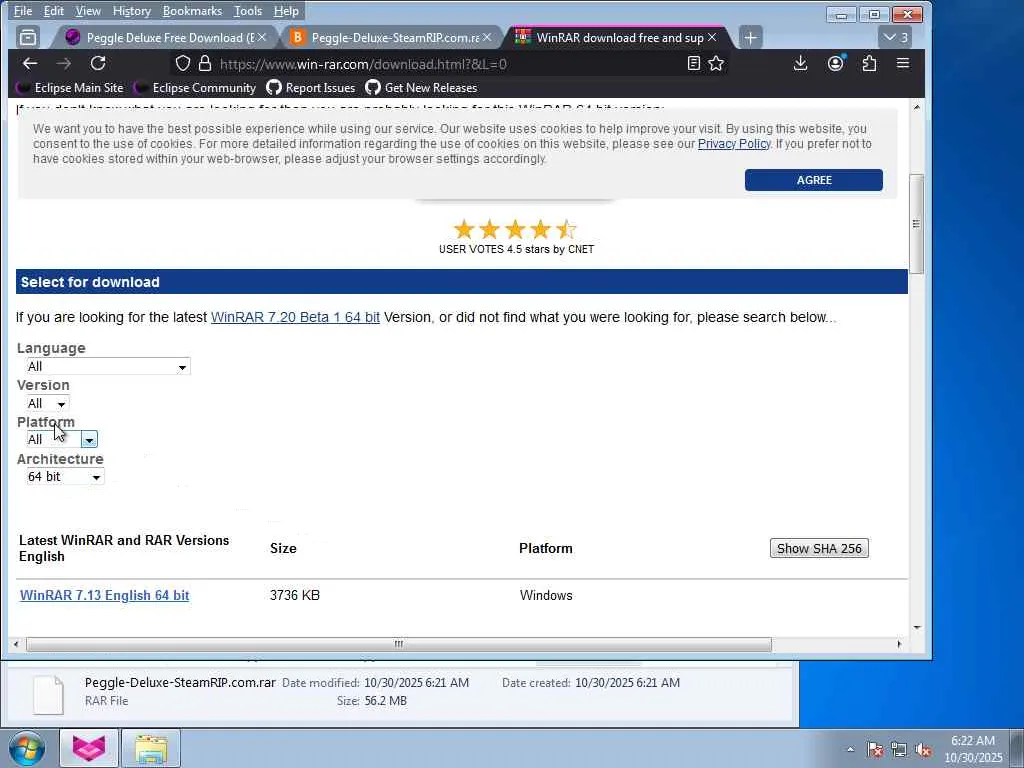Open the File menu
The image size is (1024, 768).
pos(23,11)
